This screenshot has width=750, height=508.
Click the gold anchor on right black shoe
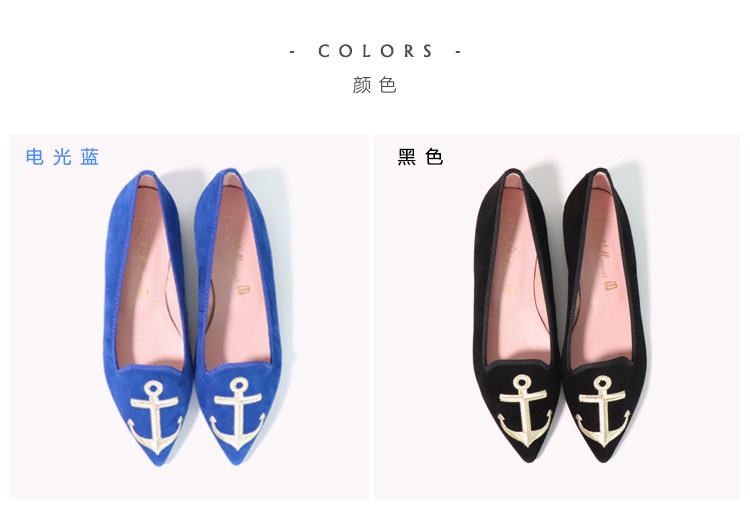pyautogui.click(x=603, y=411)
